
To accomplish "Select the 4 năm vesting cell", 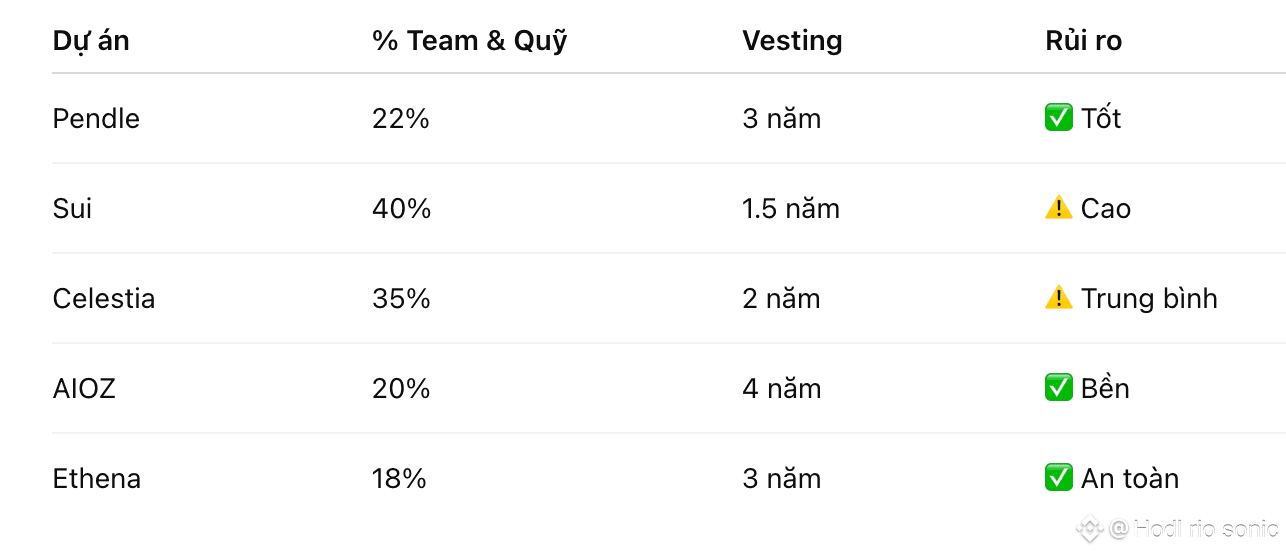I will coord(781,389).
